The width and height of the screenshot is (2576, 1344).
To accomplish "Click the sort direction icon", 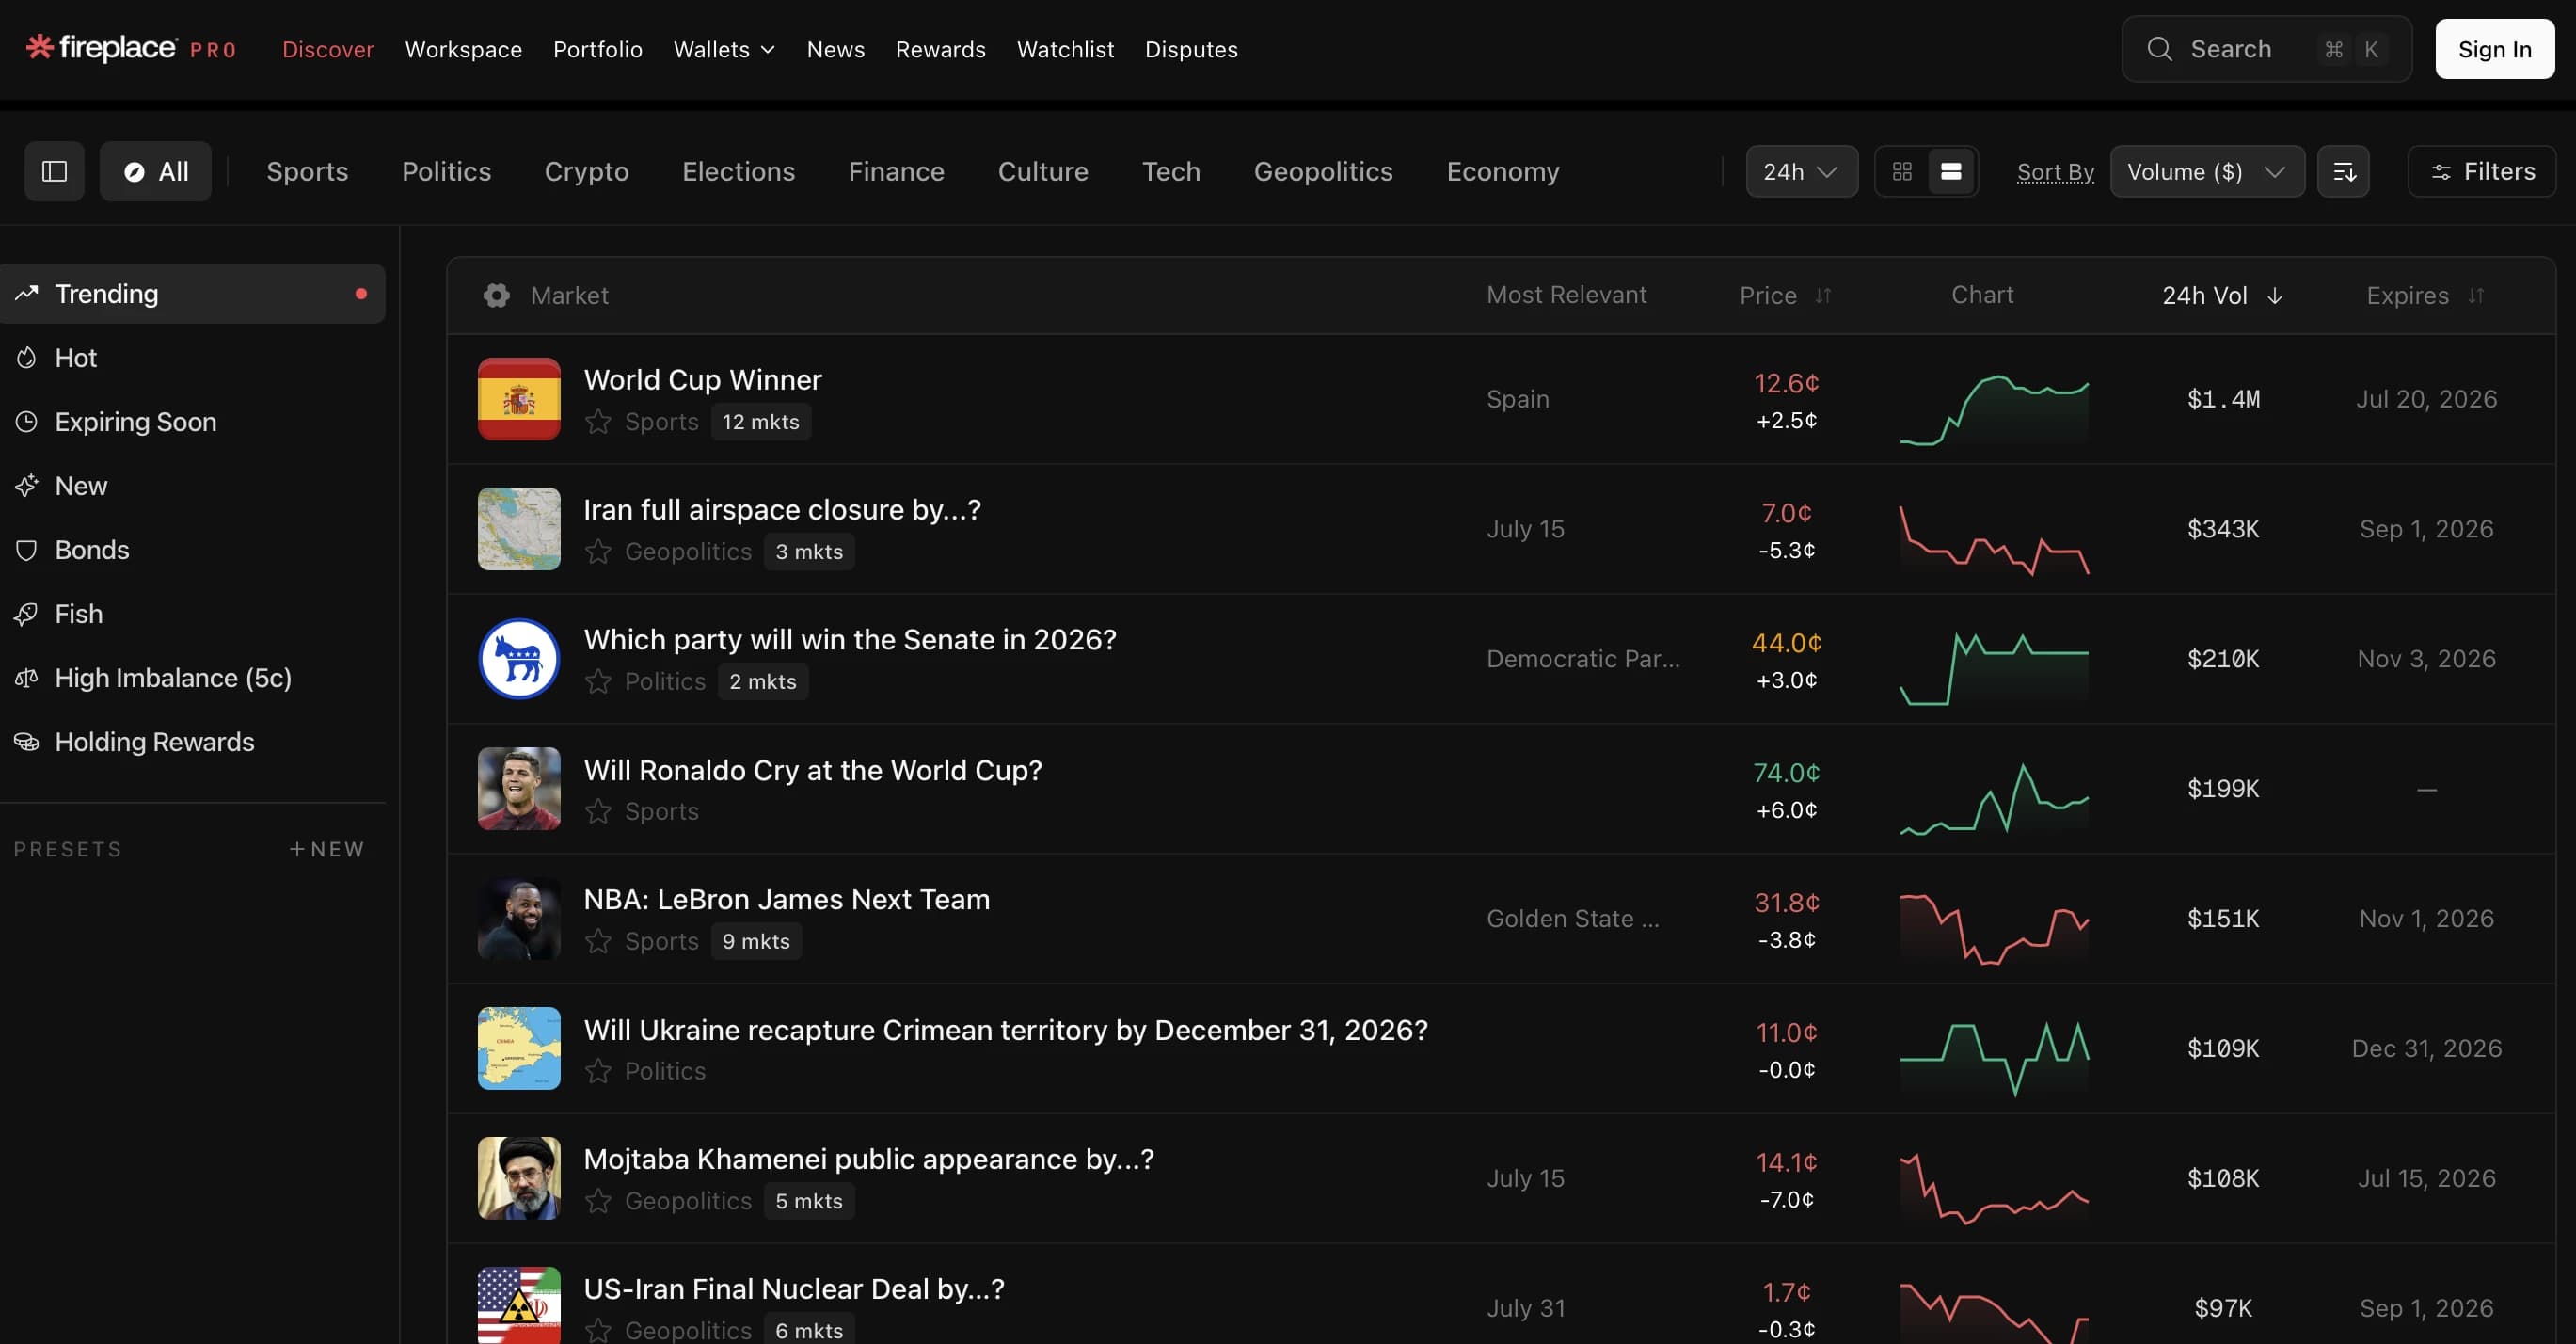I will 2343,171.
